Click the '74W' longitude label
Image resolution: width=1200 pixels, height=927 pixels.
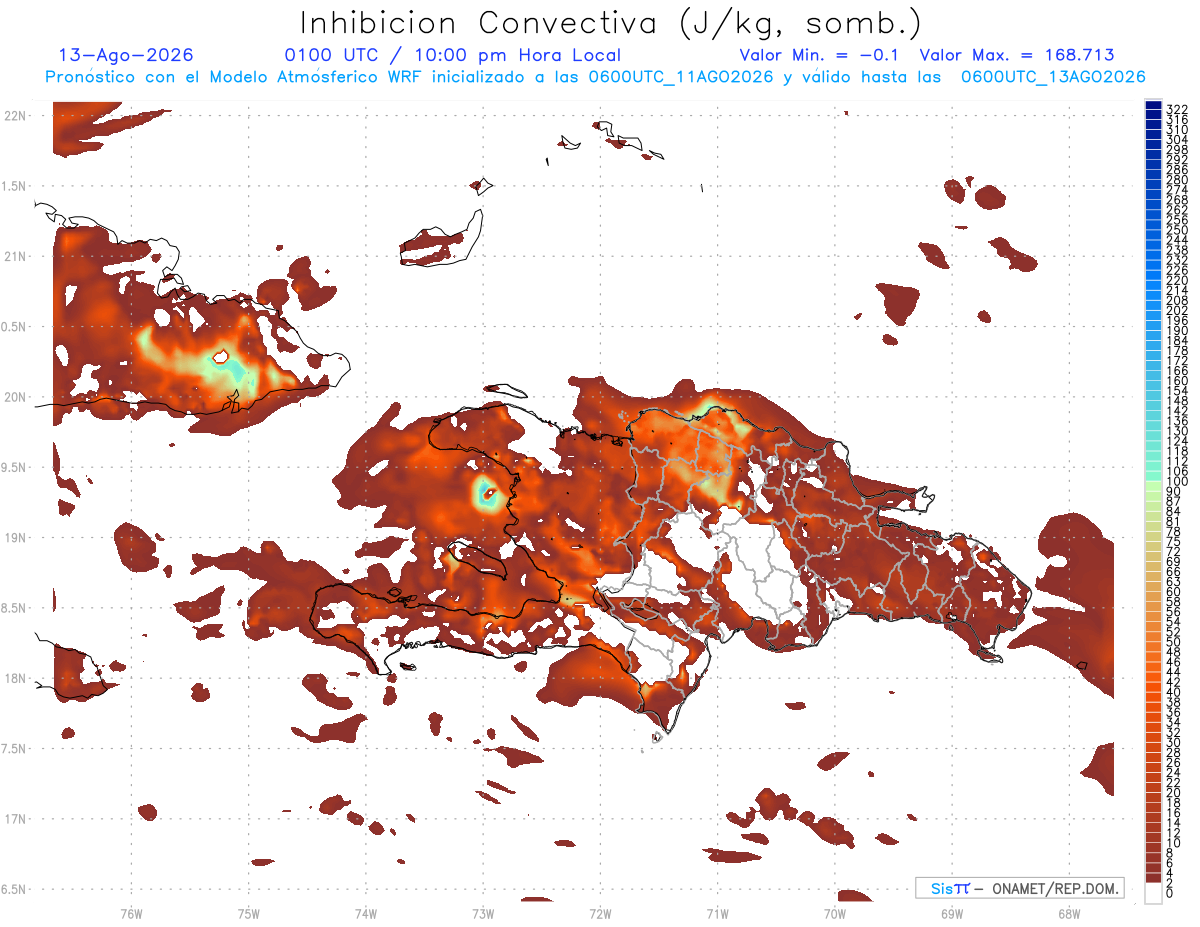(365, 913)
